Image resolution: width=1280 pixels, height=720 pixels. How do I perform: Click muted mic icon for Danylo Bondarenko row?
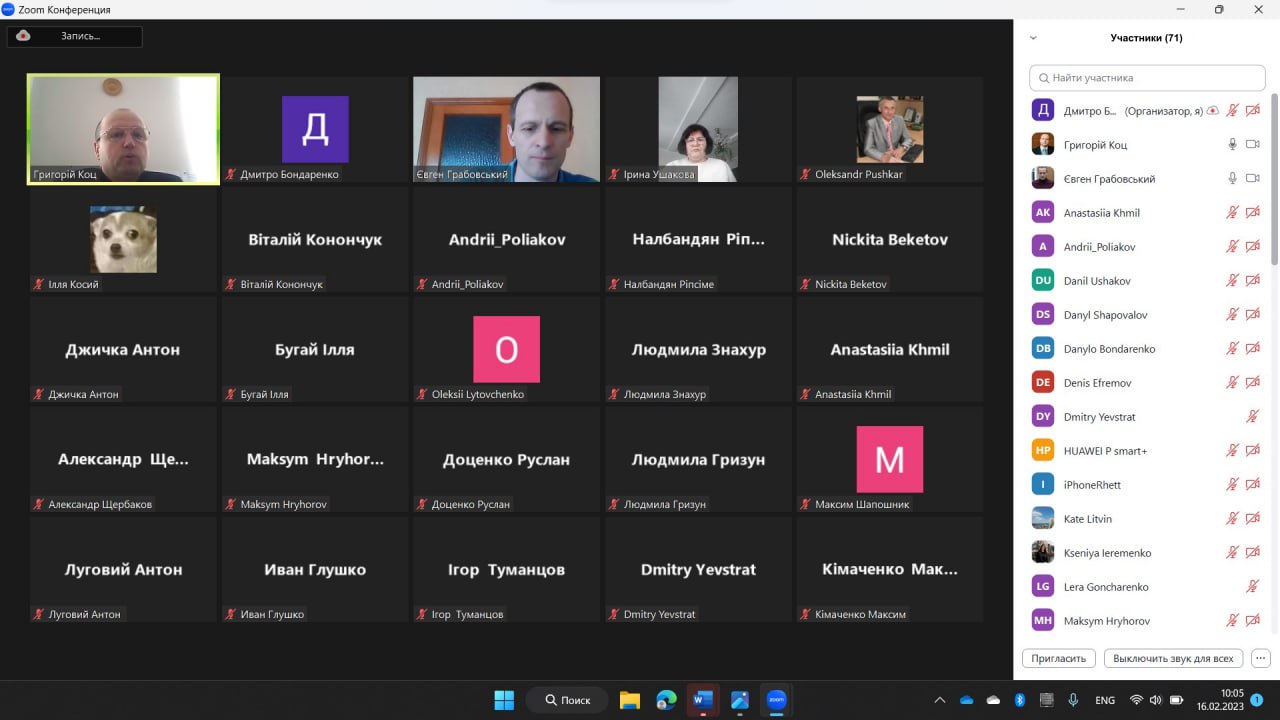coord(1233,349)
